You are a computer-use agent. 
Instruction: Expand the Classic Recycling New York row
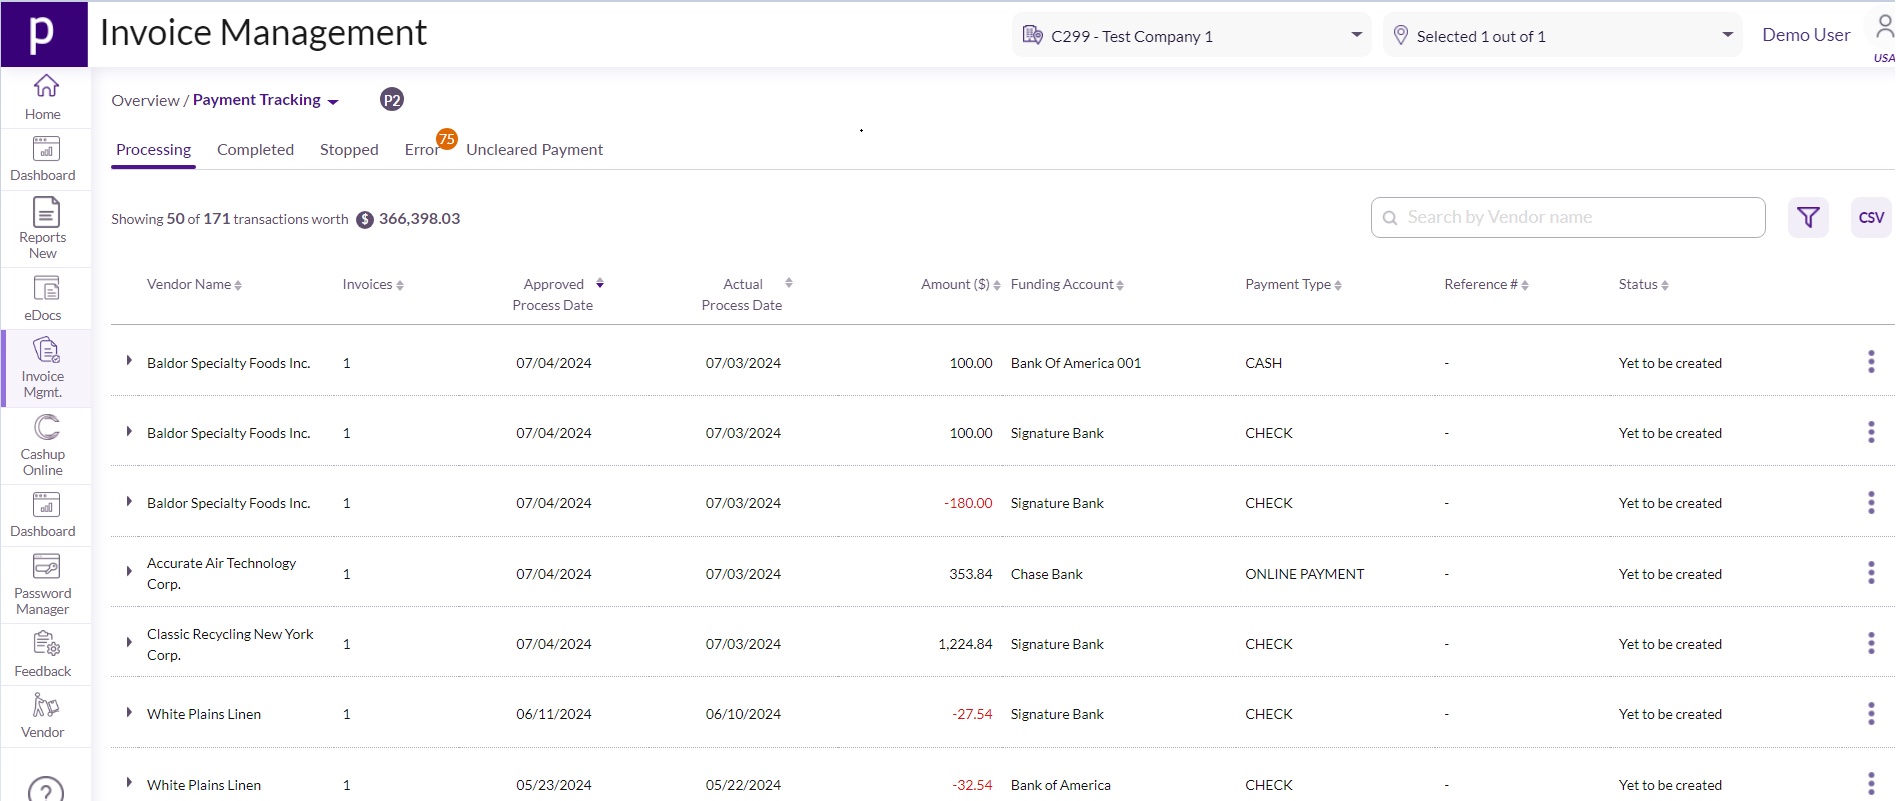tap(129, 643)
